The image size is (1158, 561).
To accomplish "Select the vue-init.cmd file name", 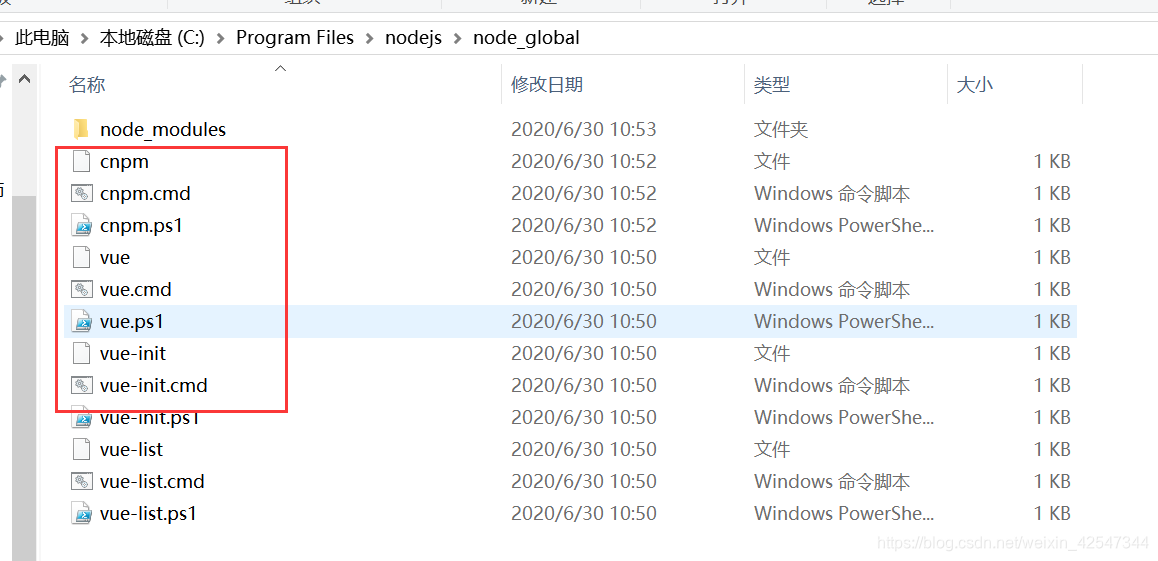I will (x=154, y=385).
